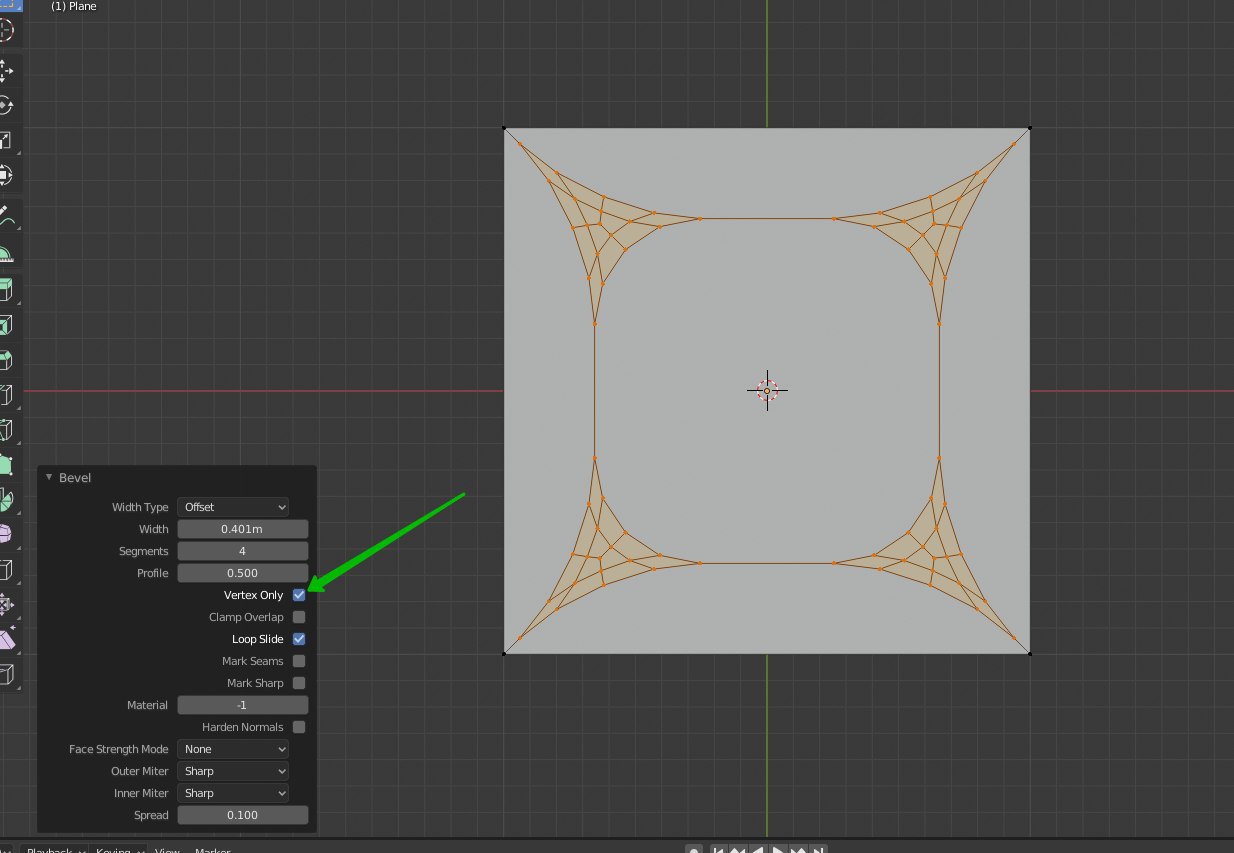The width and height of the screenshot is (1234, 853).
Task: Collapse the Bevel operator panel
Action: (x=49, y=478)
